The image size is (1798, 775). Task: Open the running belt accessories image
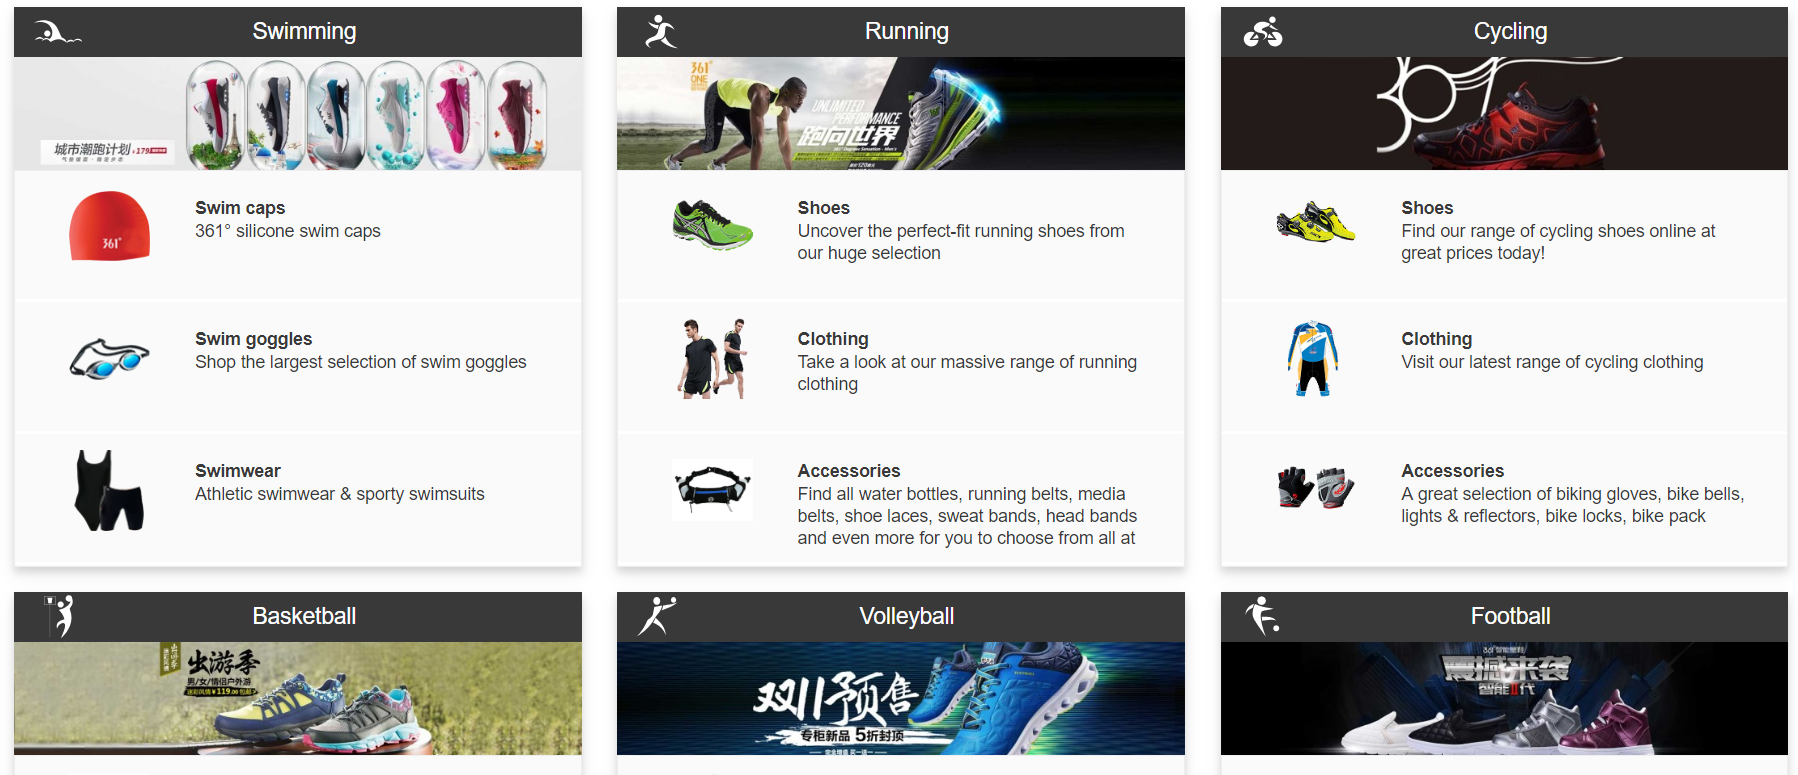pos(712,489)
